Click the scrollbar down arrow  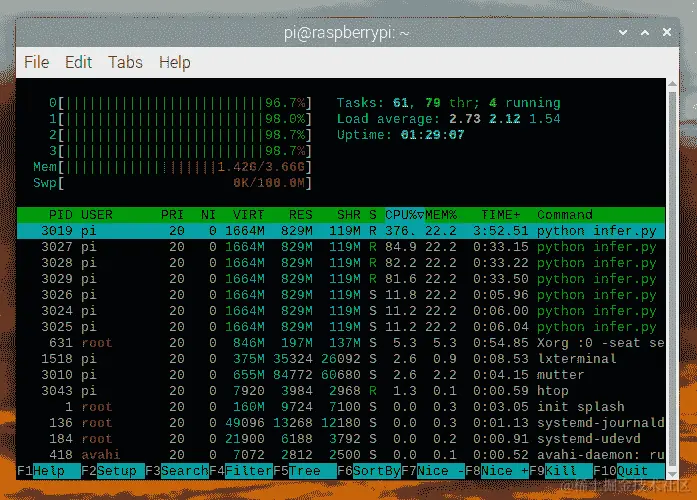coord(672,474)
